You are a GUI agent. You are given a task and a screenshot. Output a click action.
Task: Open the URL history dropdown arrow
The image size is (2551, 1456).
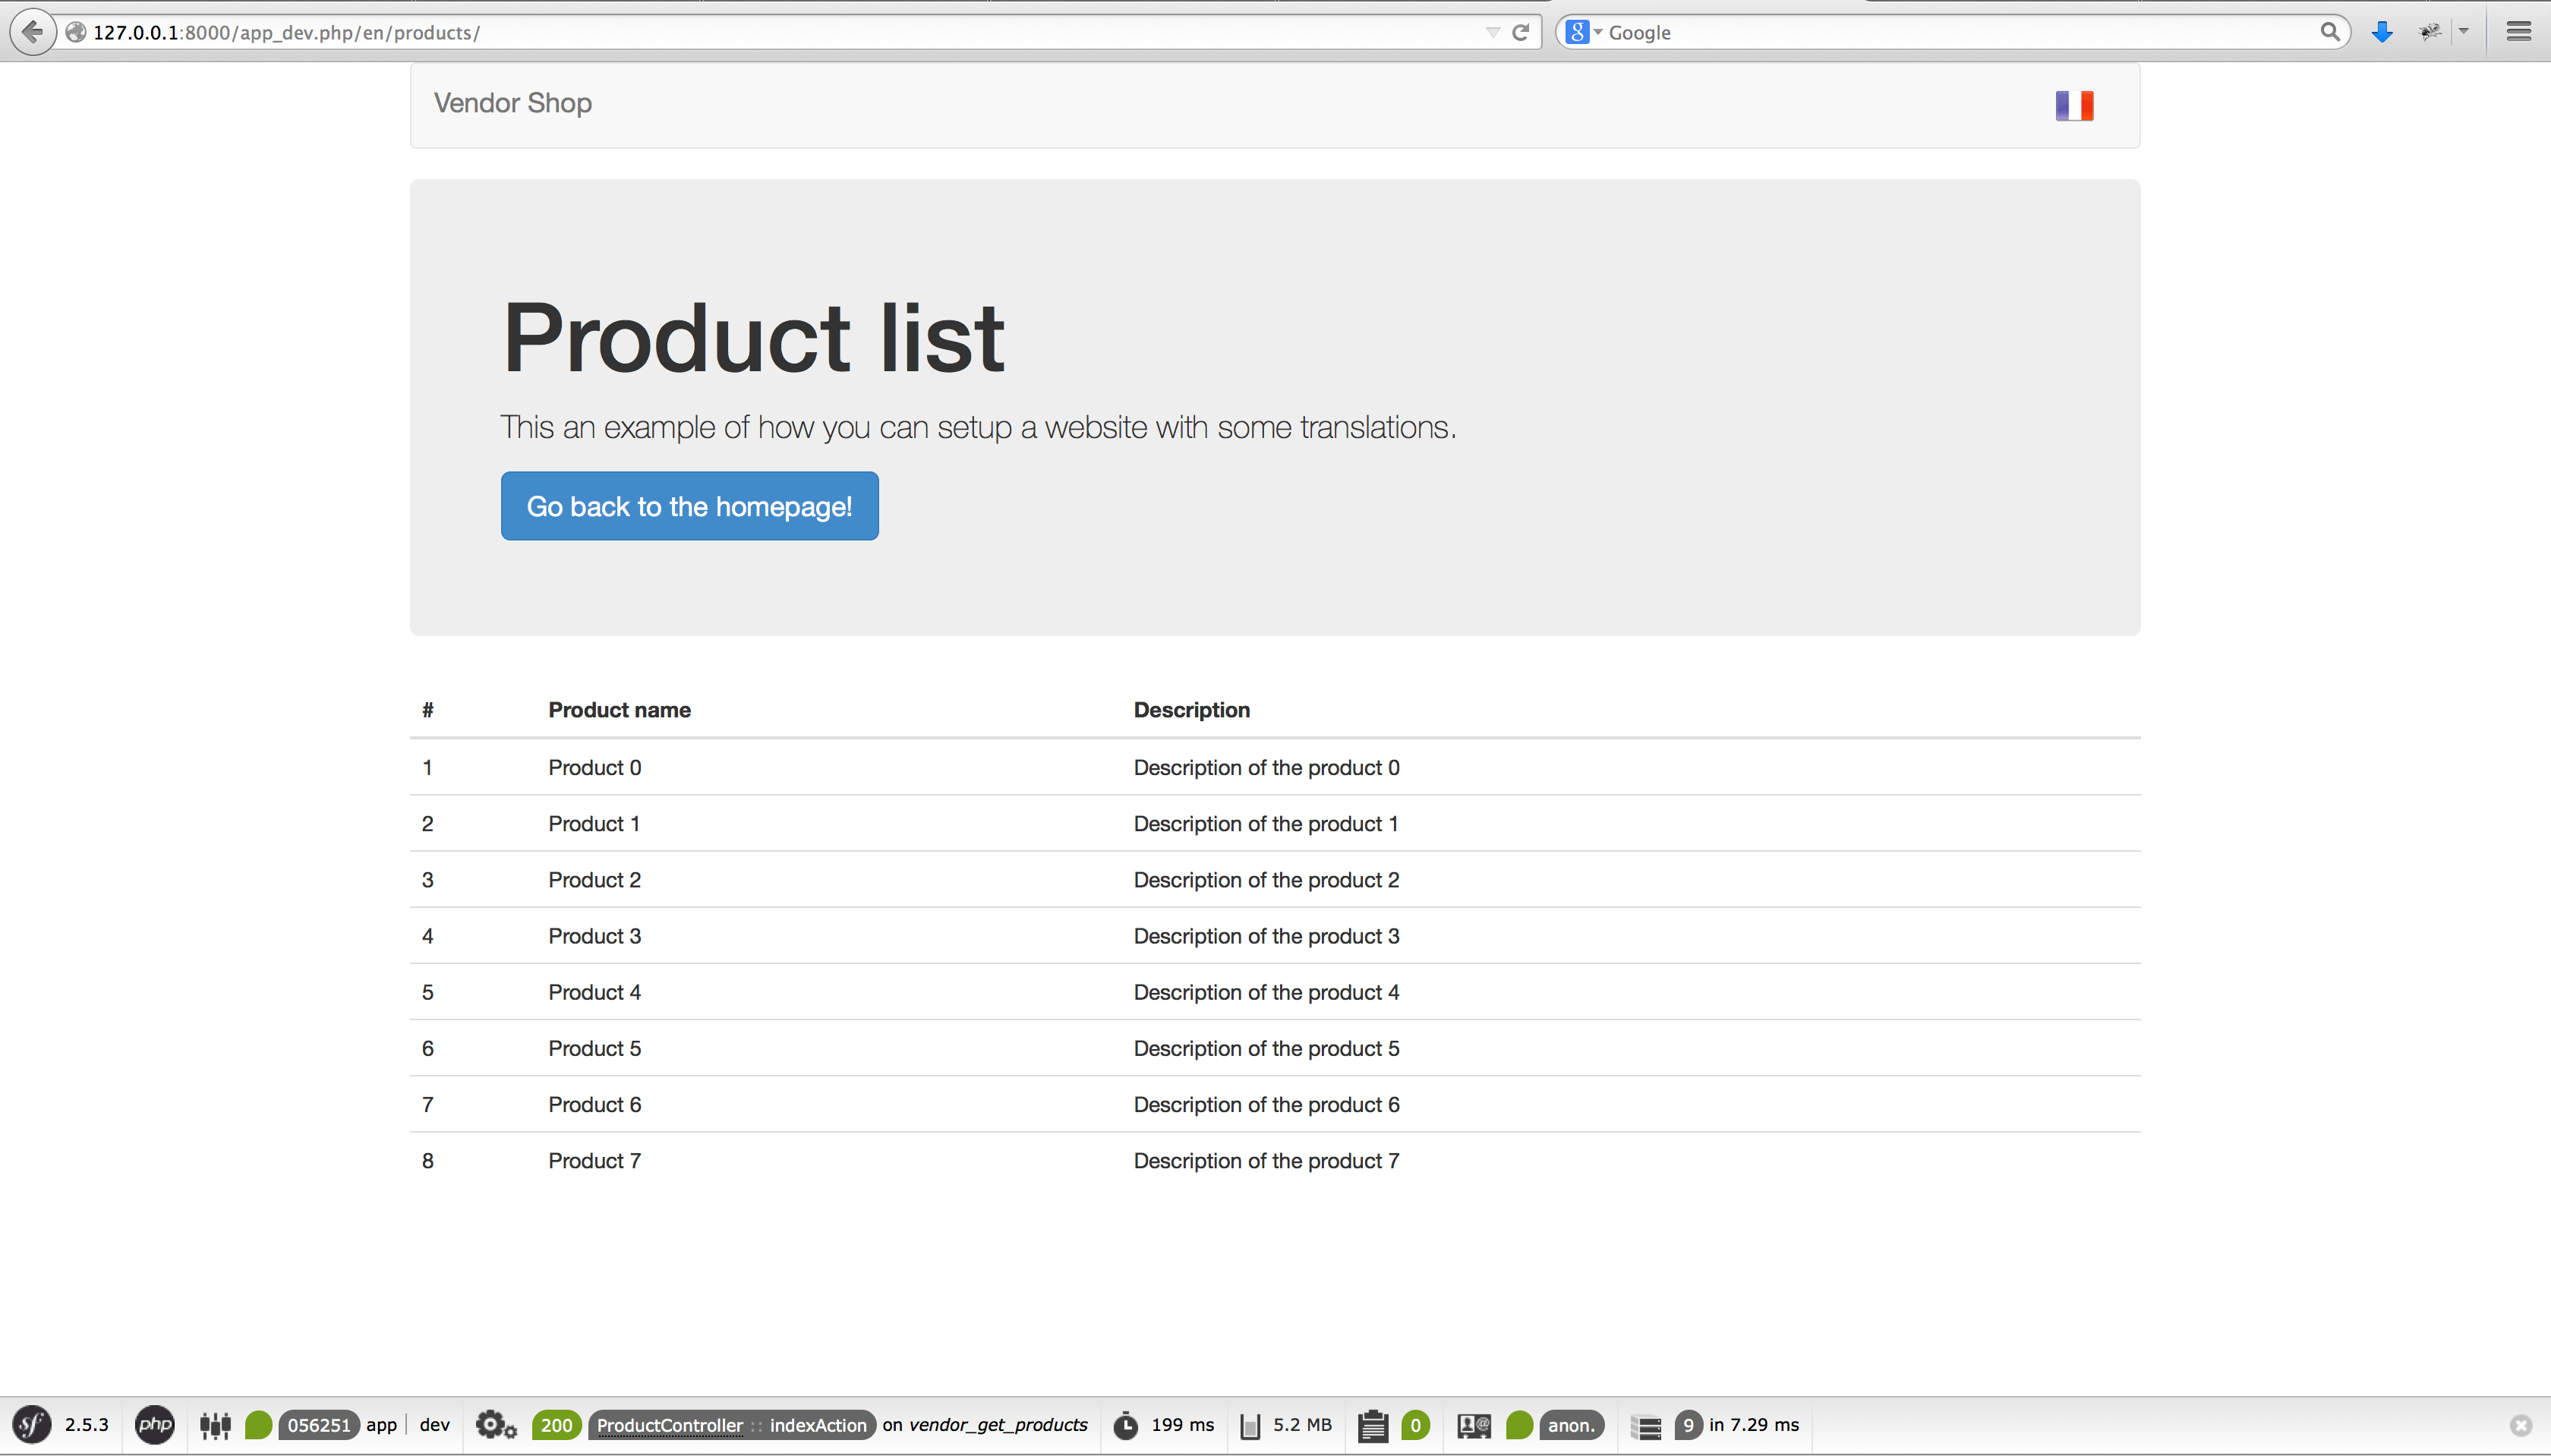(x=1492, y=32)
